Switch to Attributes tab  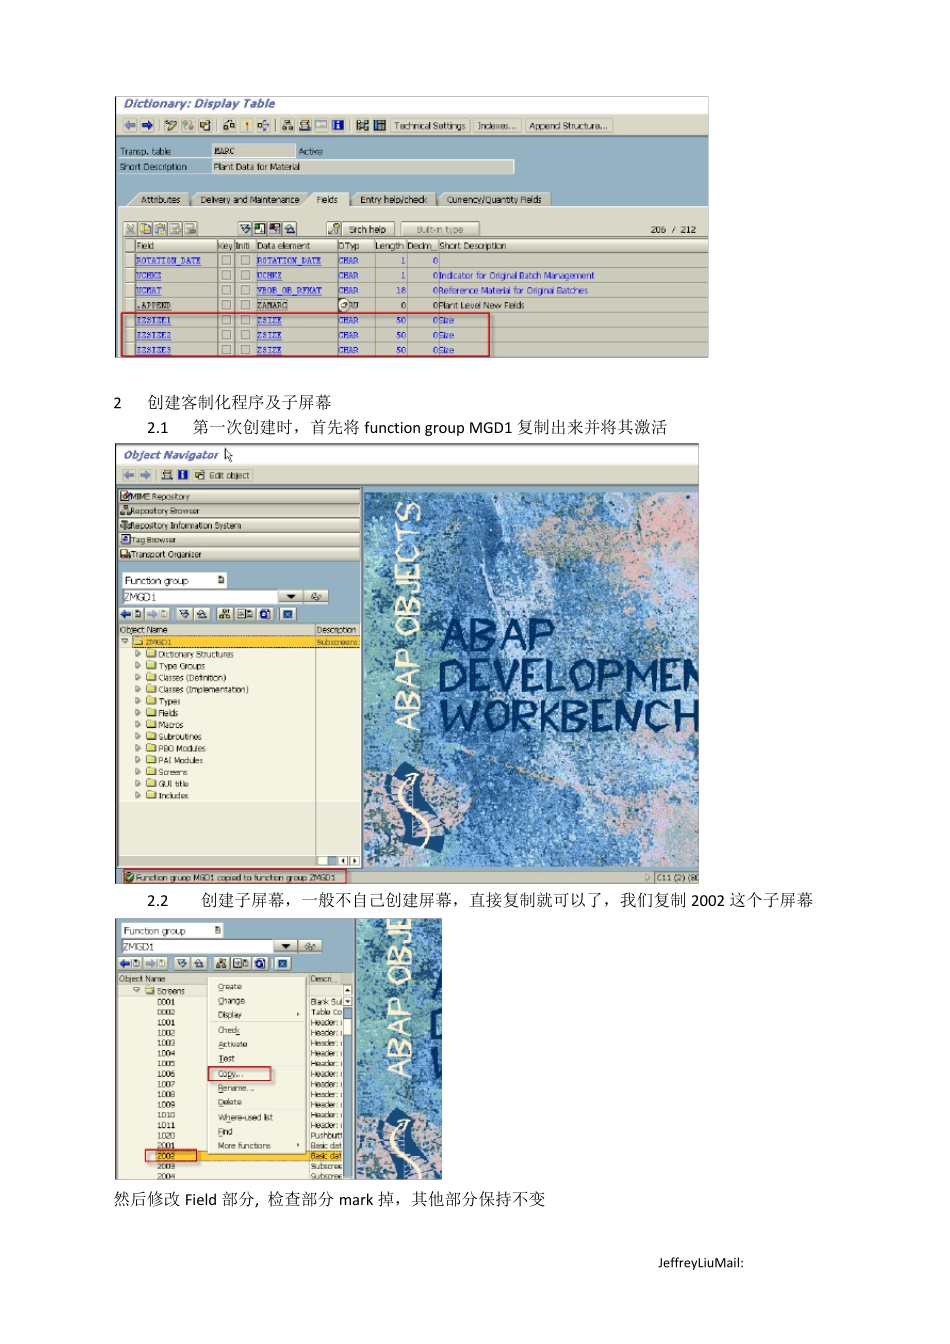click(x=160, y=200)
